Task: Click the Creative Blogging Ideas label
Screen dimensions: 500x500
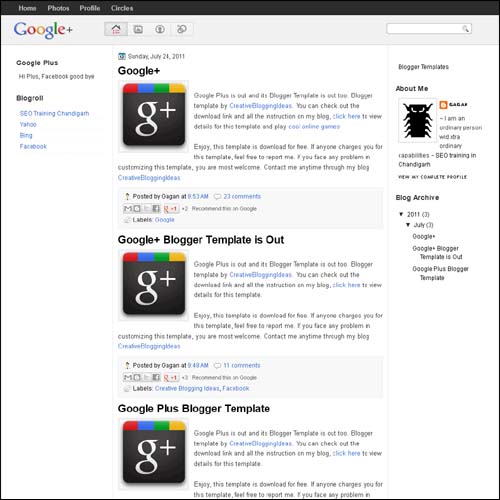Action: pos(187,388)
